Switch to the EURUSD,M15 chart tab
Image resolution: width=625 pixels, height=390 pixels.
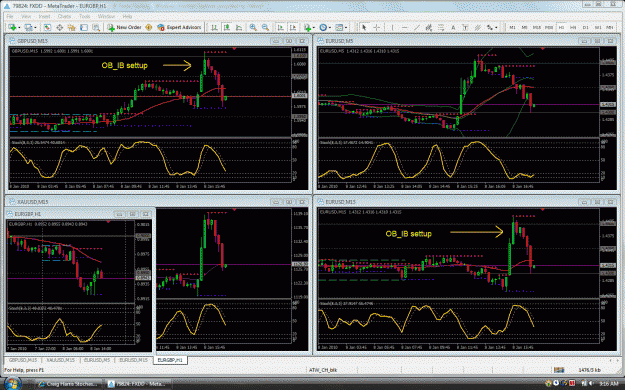point(134,360)
